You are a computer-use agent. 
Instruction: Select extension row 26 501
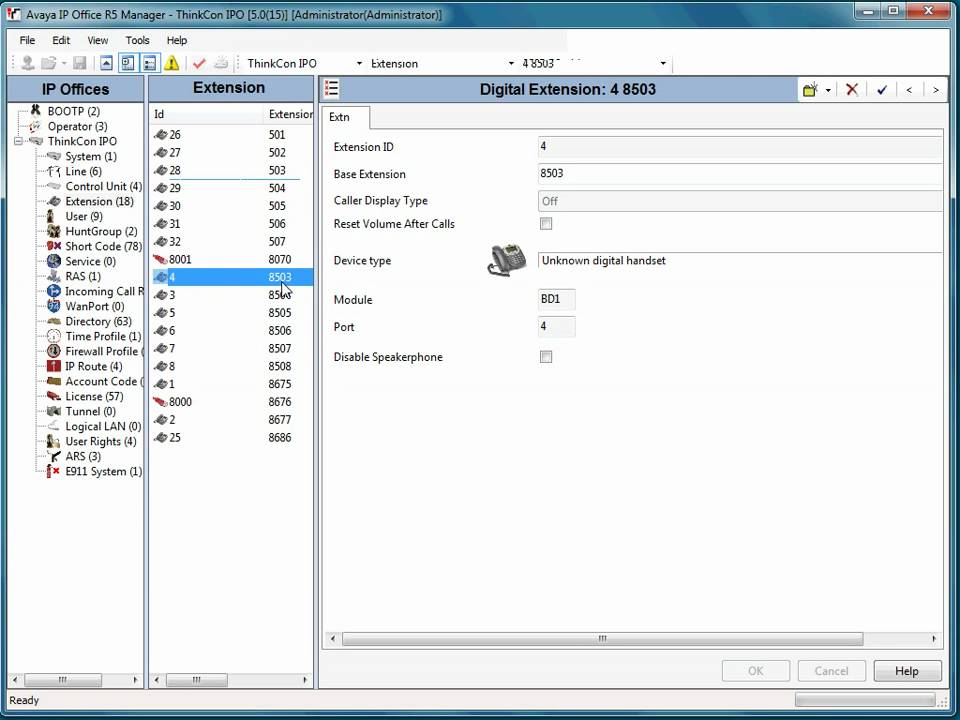[231, 135]
